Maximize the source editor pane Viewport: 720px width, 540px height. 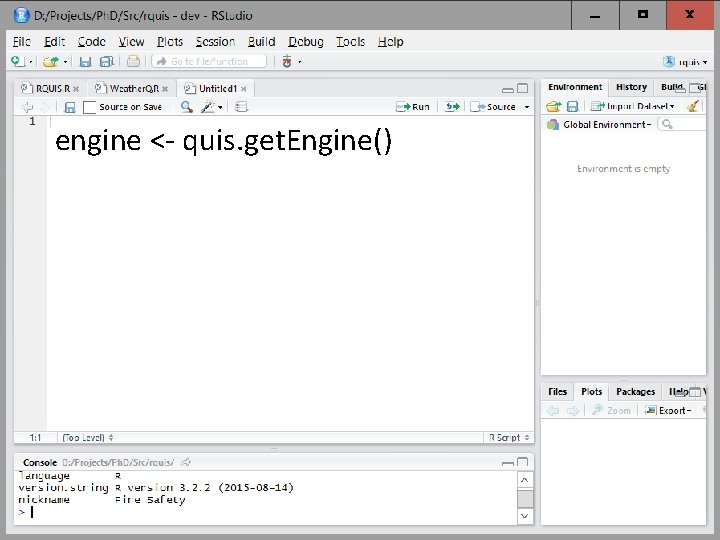point(523,88)
